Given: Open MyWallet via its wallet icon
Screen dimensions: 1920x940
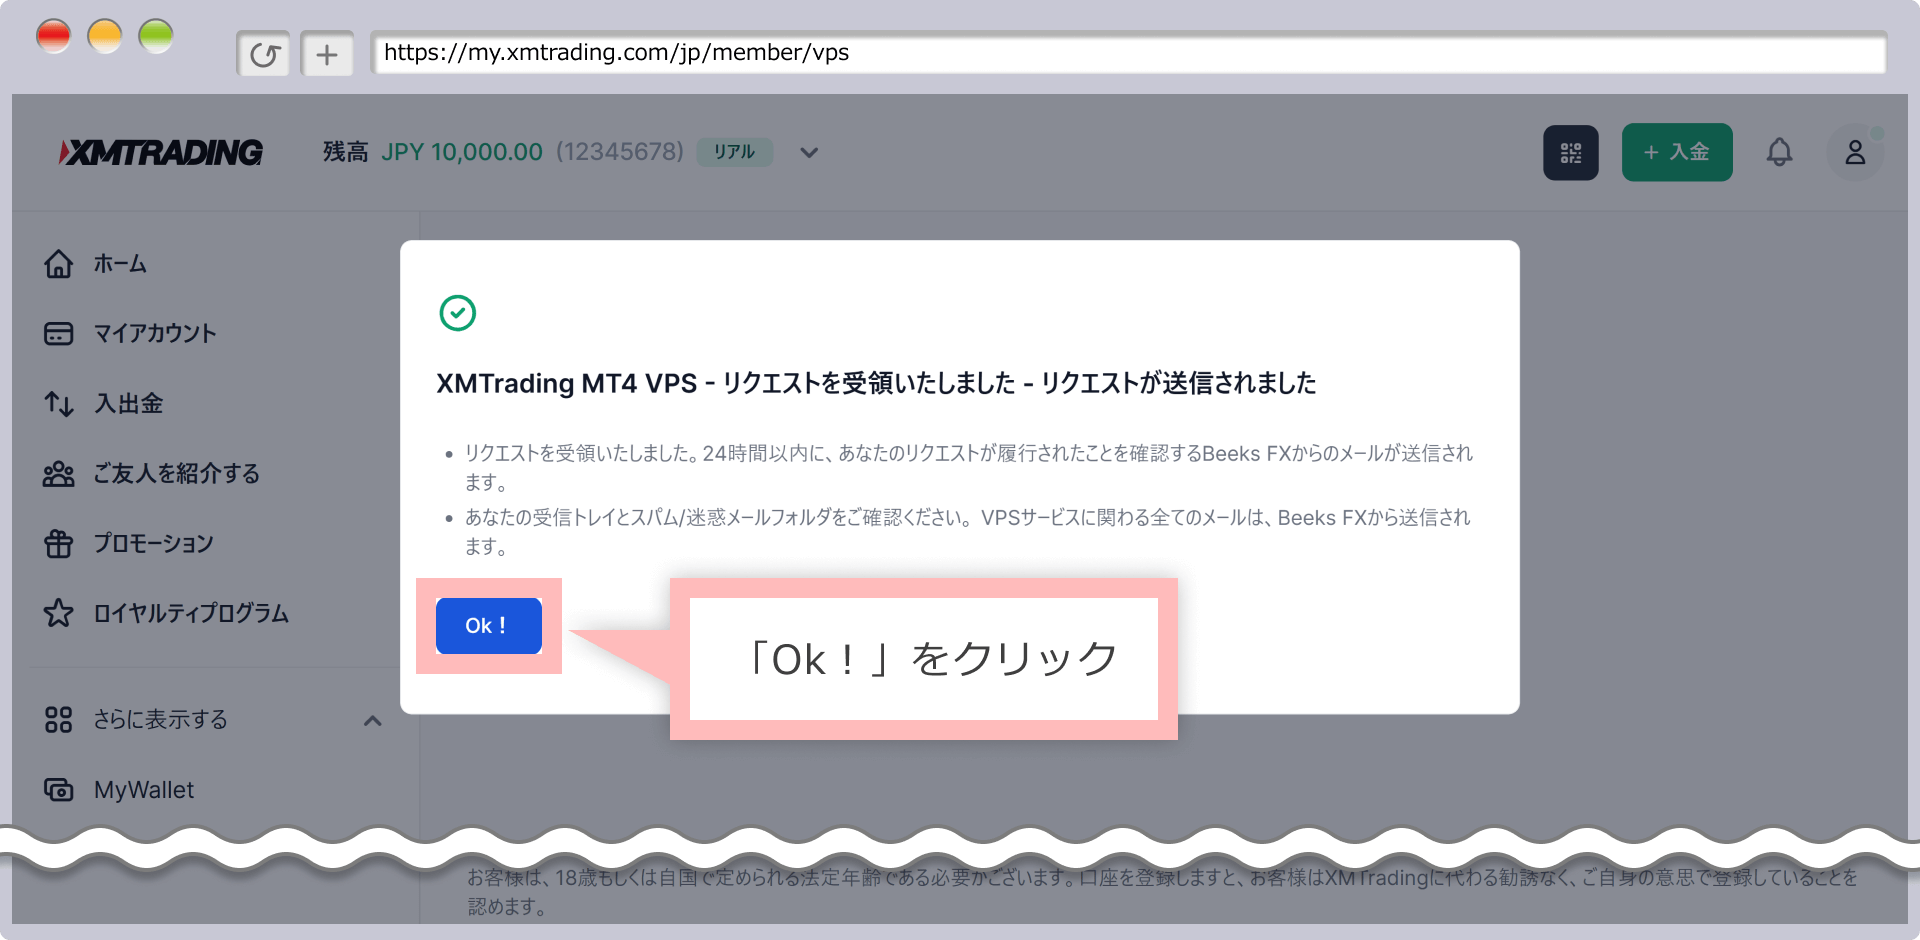Looking at the screenshot, I should pos(58,789).
